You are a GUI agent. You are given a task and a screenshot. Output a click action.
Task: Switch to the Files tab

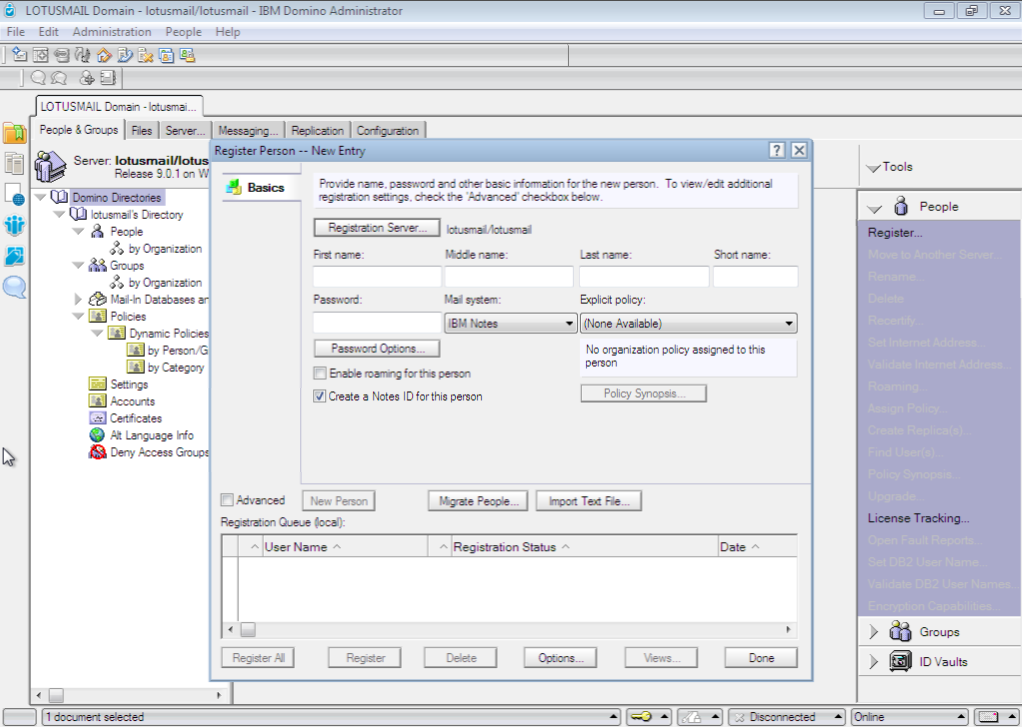tap(141, 130)
